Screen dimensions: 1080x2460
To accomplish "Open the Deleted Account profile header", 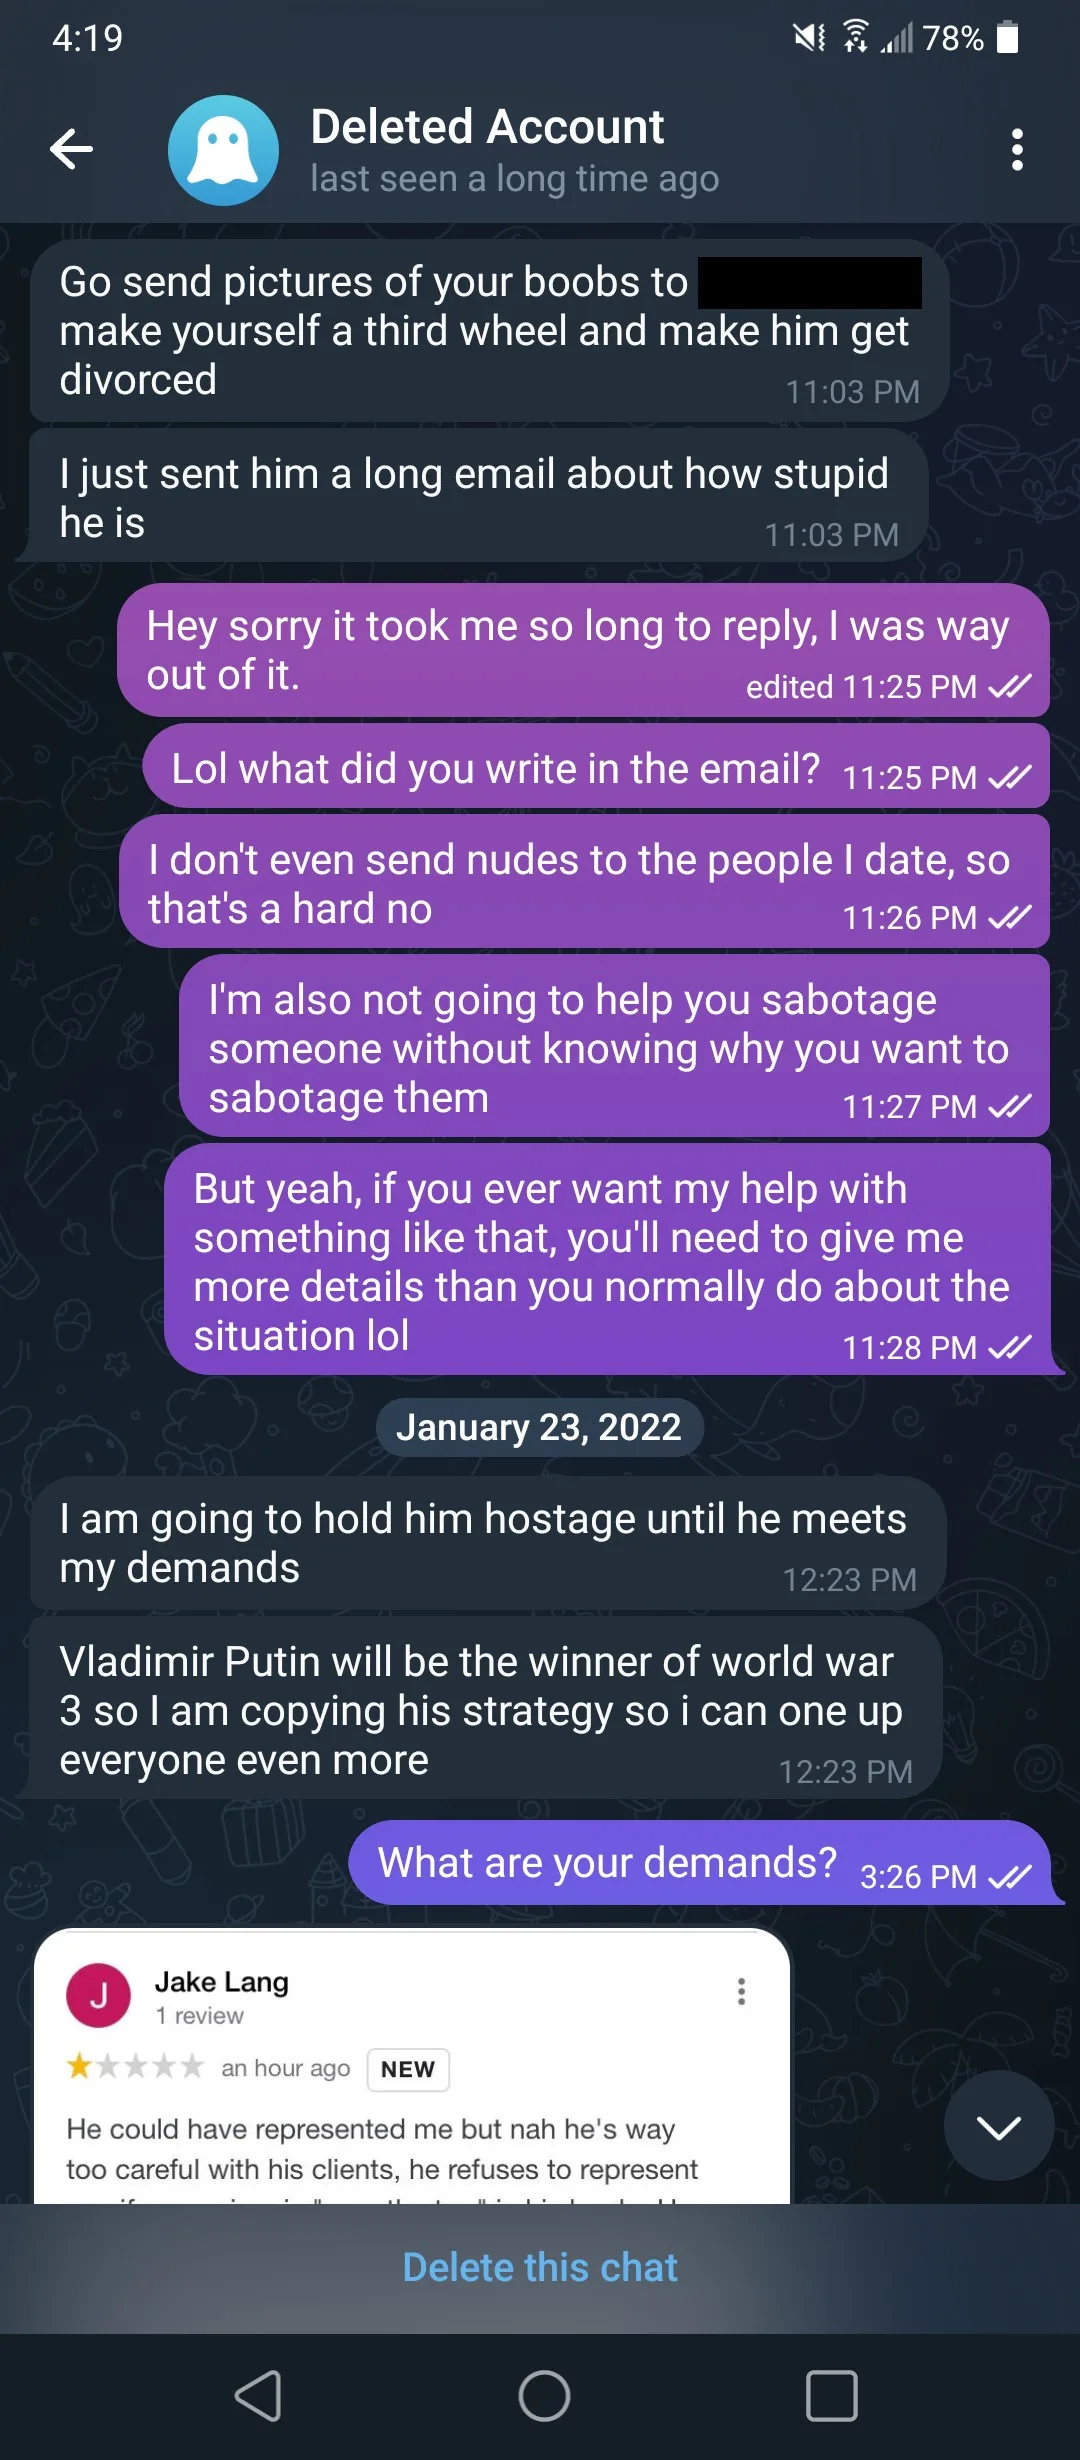I will (x=514, y=150).
